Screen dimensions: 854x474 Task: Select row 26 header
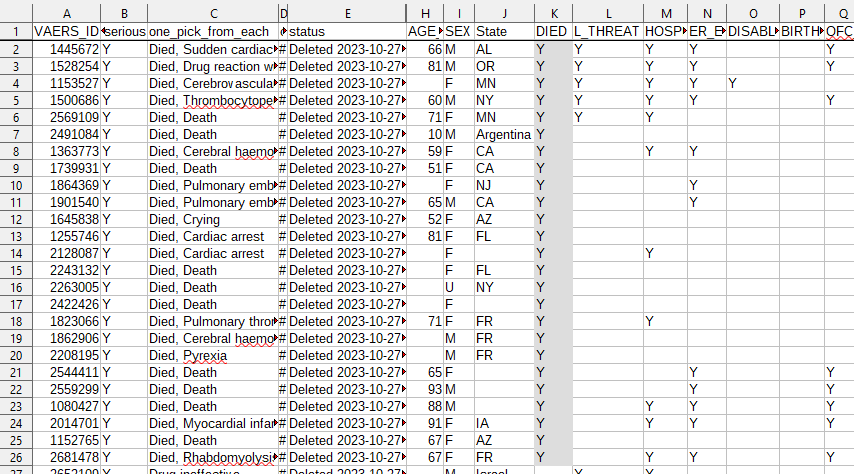16,458
